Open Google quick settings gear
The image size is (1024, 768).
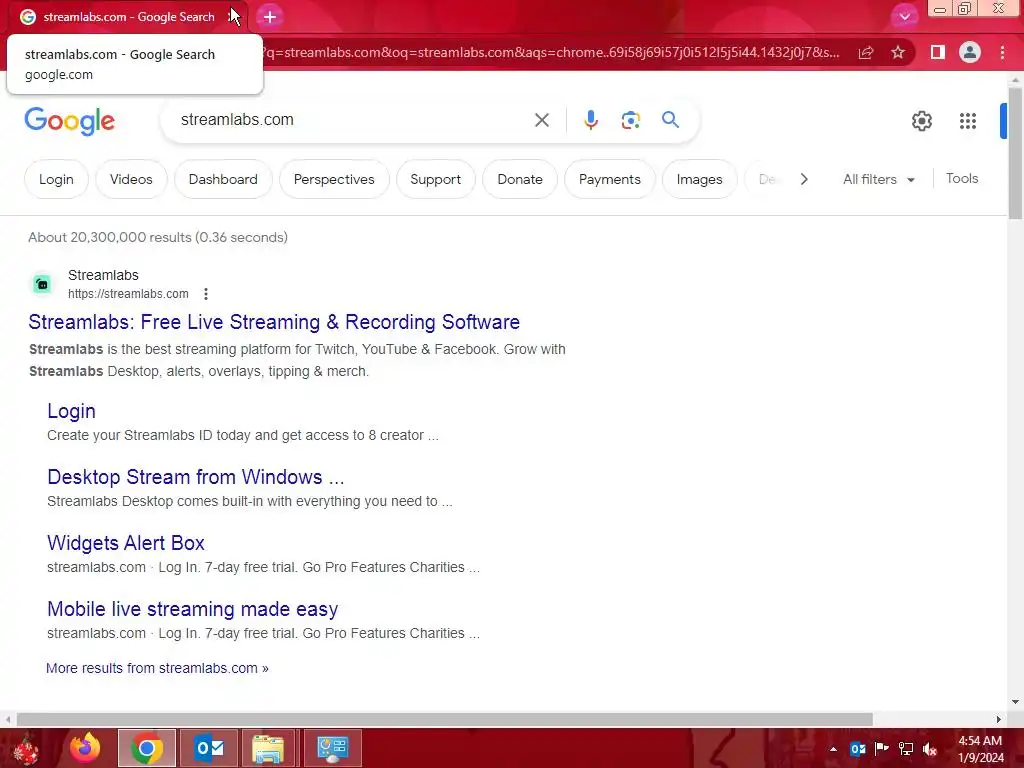tap(921, 121)
